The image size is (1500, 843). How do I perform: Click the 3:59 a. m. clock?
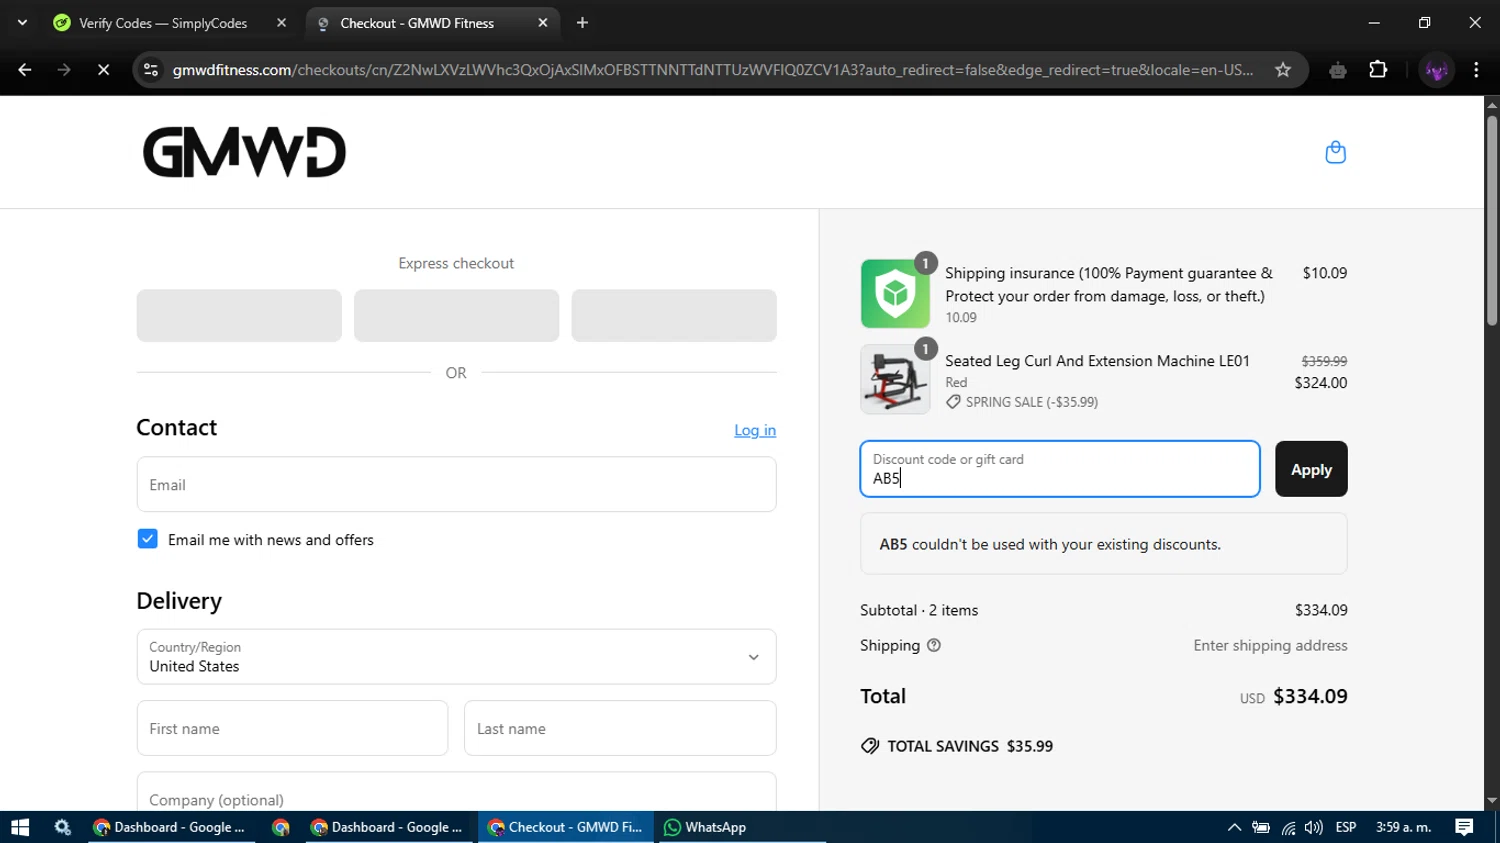1404,827
